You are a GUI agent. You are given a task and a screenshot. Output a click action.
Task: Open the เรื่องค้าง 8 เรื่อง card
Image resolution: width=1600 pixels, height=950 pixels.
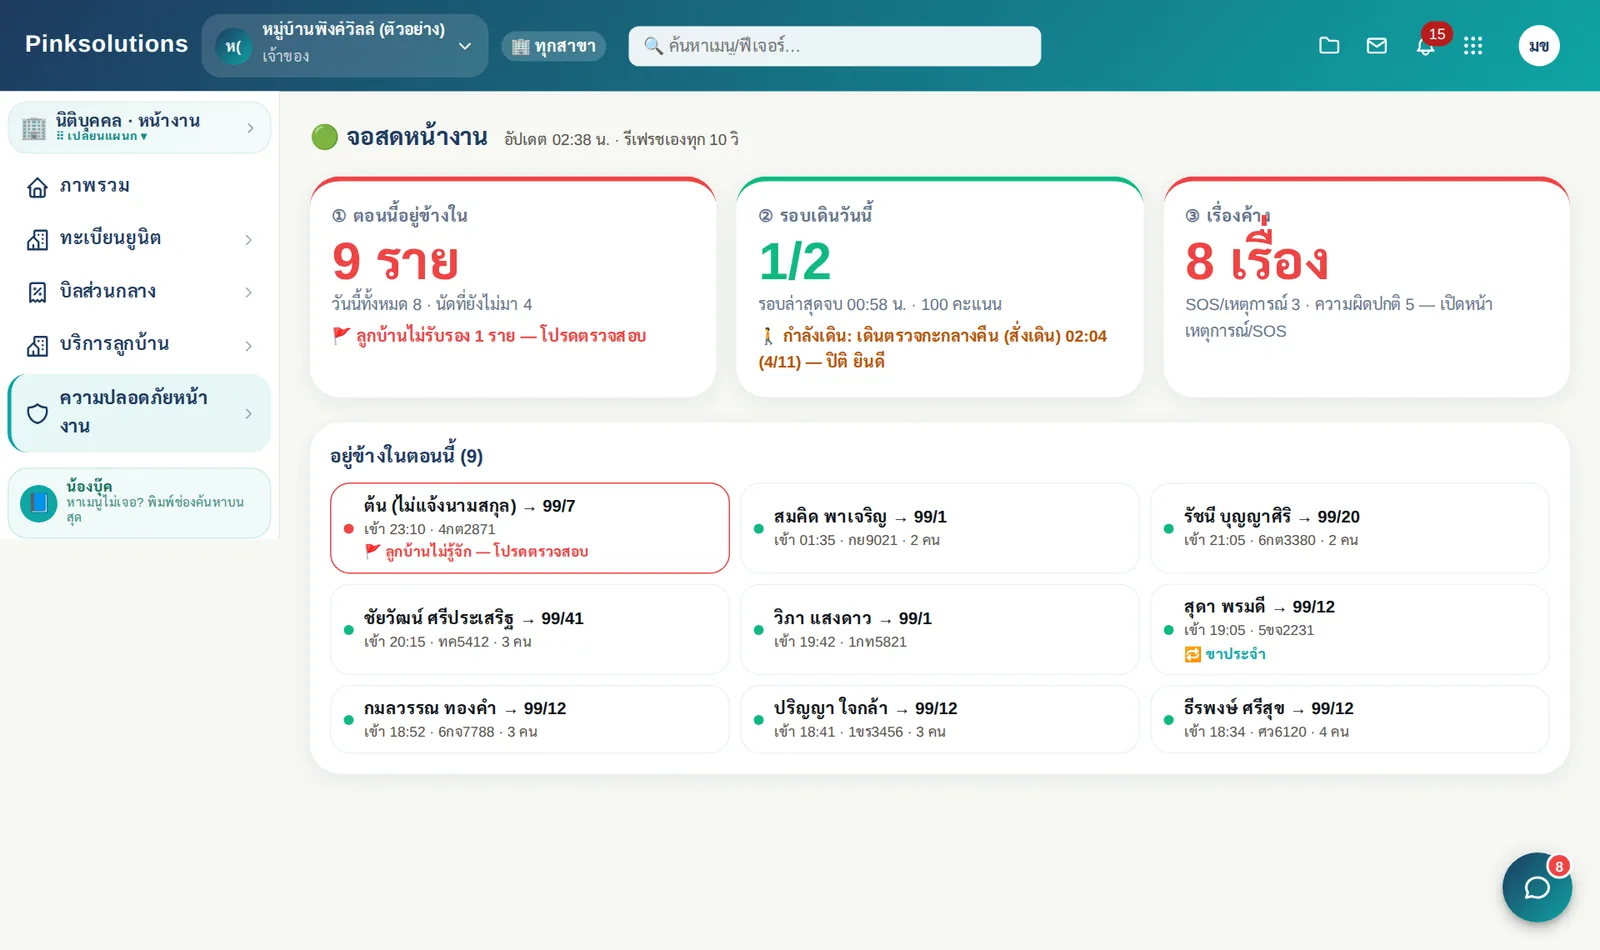coord(1367,287)
